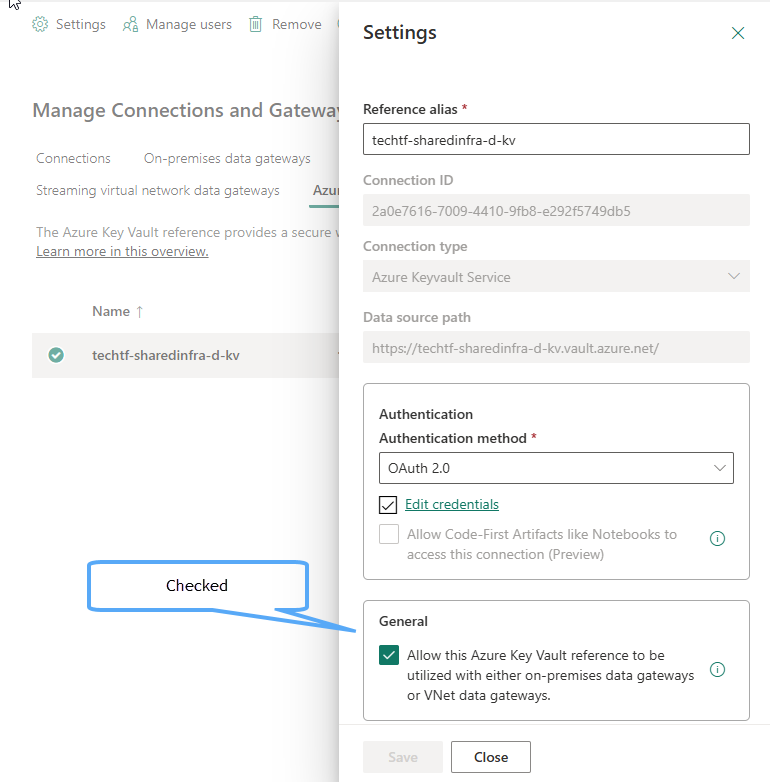
Task: Uncheck Allow Azure Key Vault reference gateways checkbox
Action: click(388, 655)
